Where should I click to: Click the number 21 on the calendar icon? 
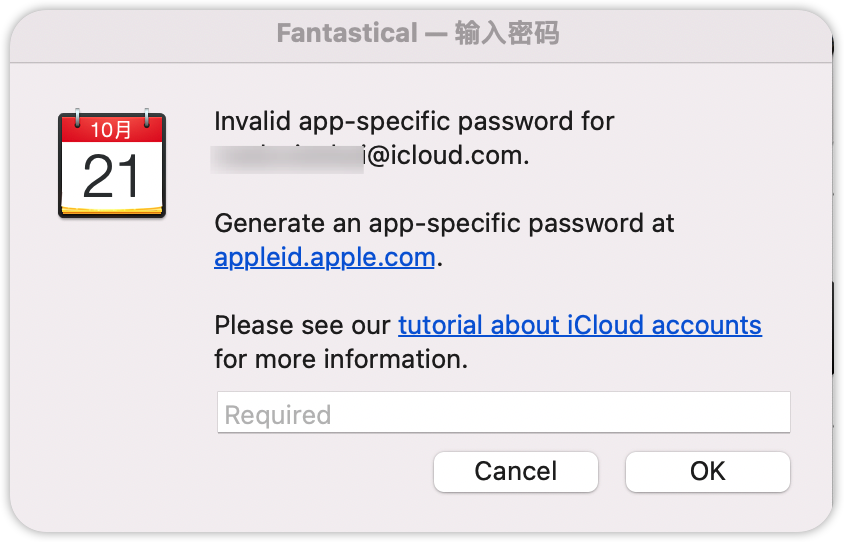point(111,176)
